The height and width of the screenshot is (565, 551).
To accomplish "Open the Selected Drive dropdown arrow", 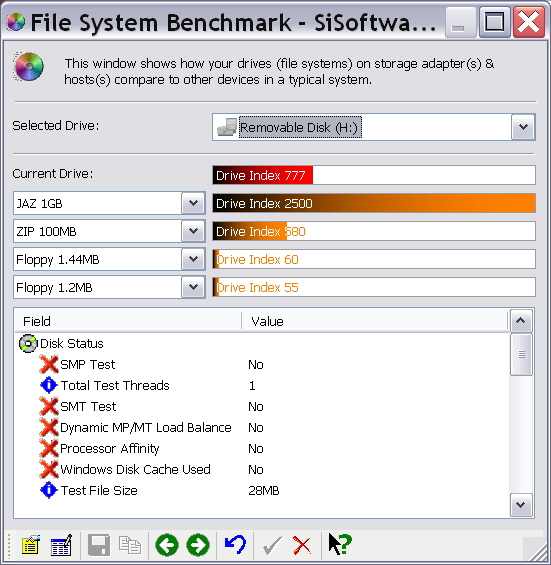I will coord(523,127).
